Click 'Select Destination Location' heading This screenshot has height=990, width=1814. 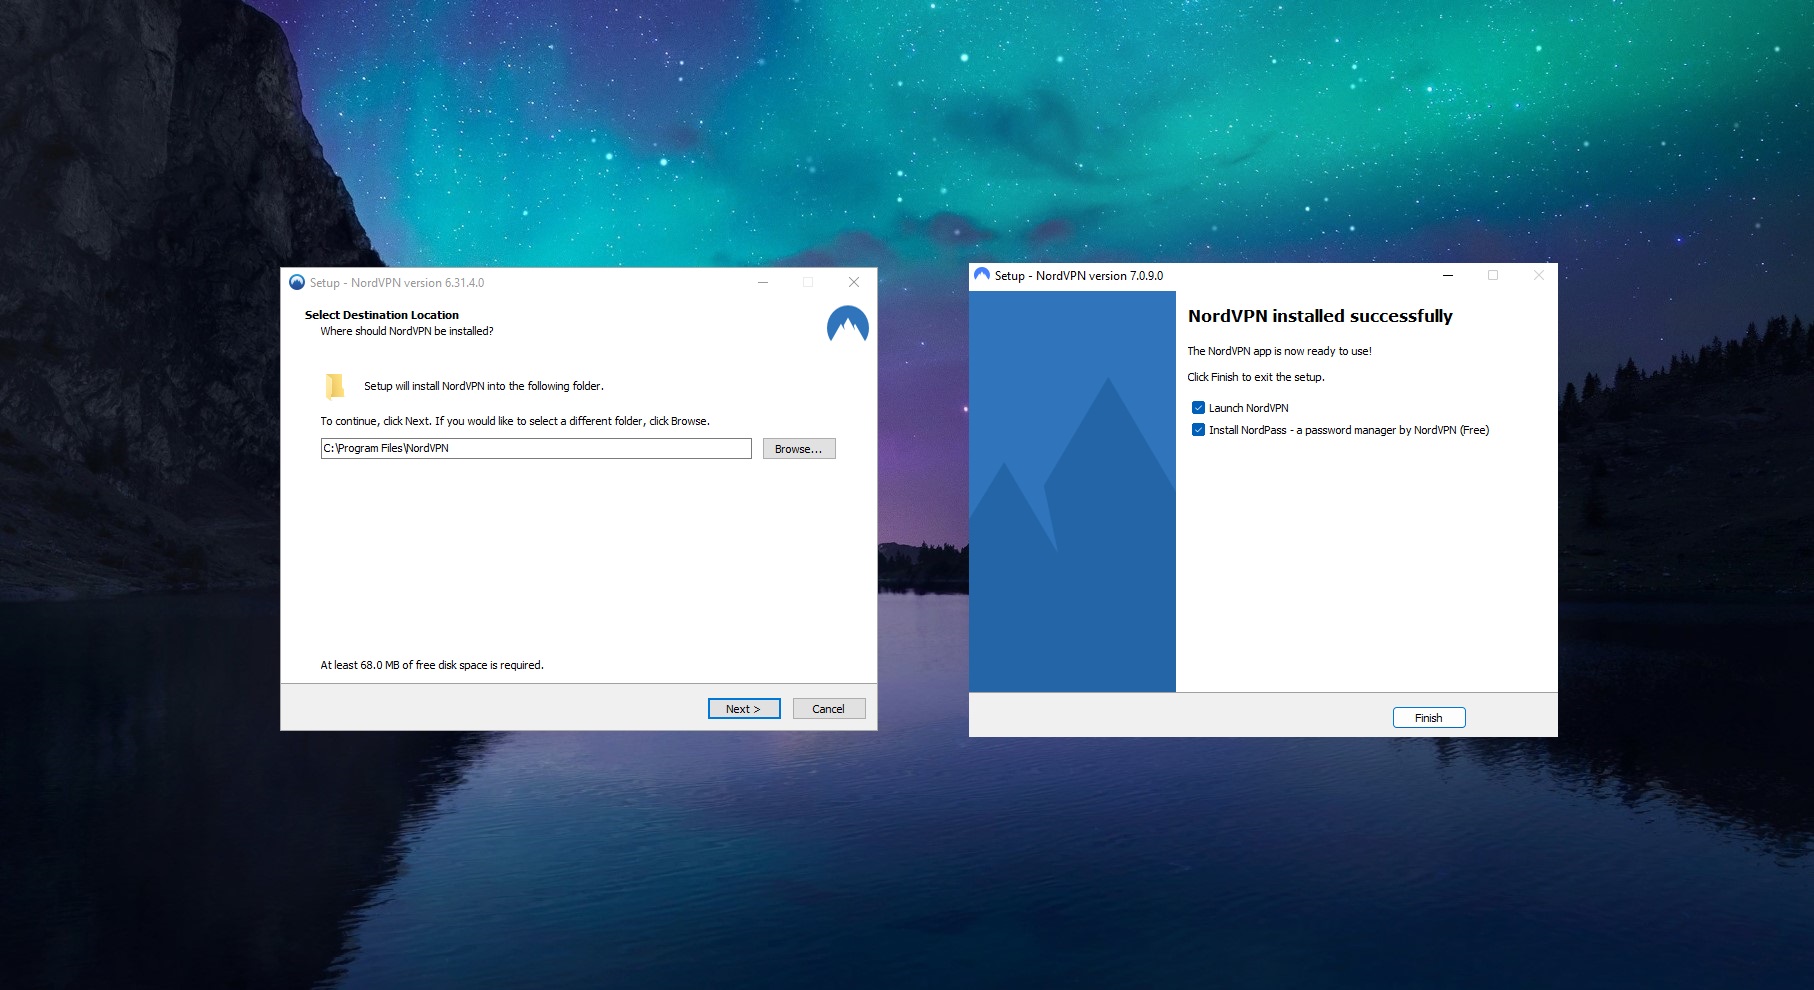point(382,315)
